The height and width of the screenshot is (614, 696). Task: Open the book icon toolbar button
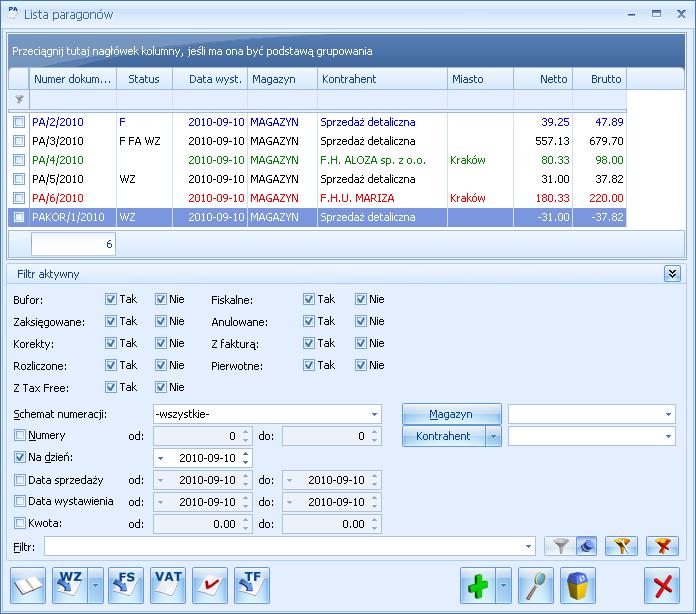coord(28,585)
